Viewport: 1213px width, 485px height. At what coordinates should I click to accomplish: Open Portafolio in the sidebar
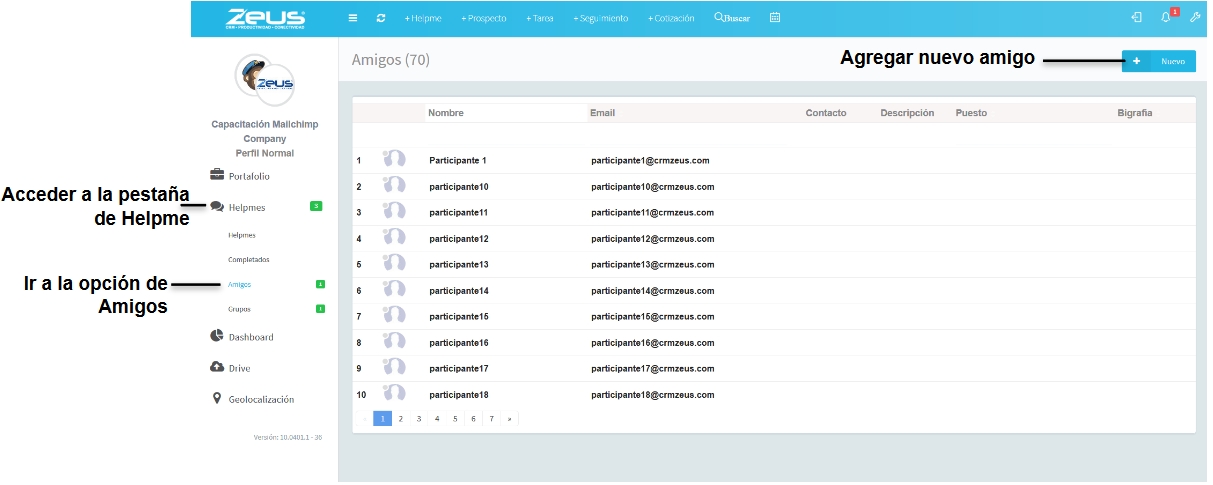pyautogui.click(x=249, y=176)
